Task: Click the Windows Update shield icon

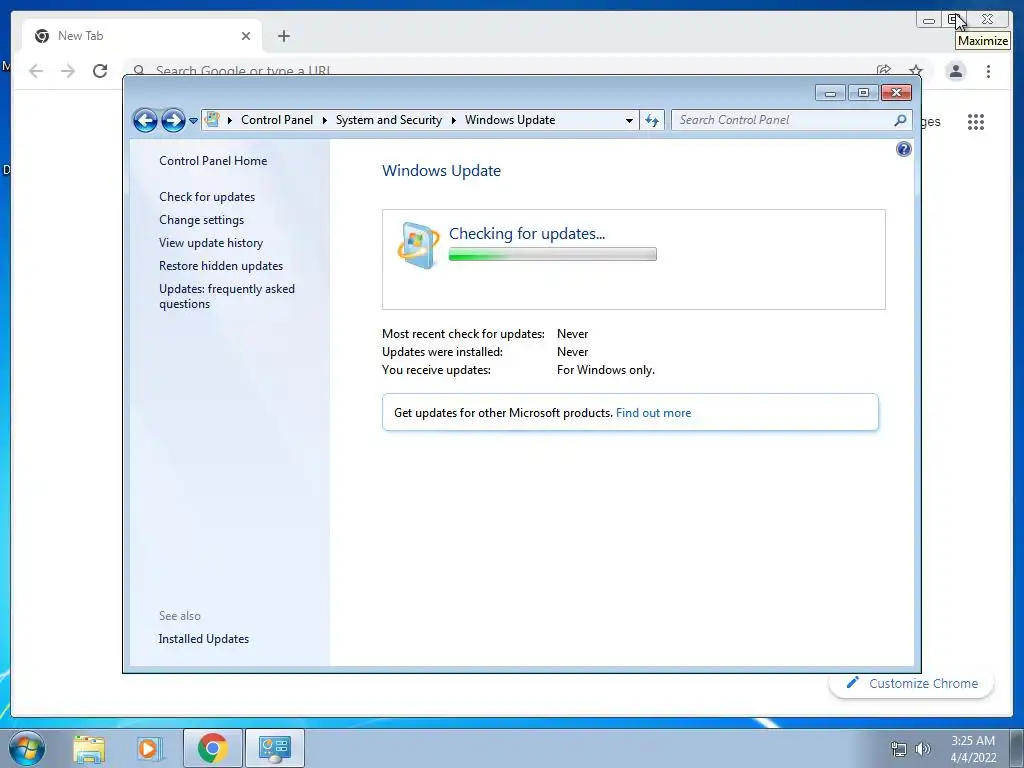Action: tap(419, 246)
